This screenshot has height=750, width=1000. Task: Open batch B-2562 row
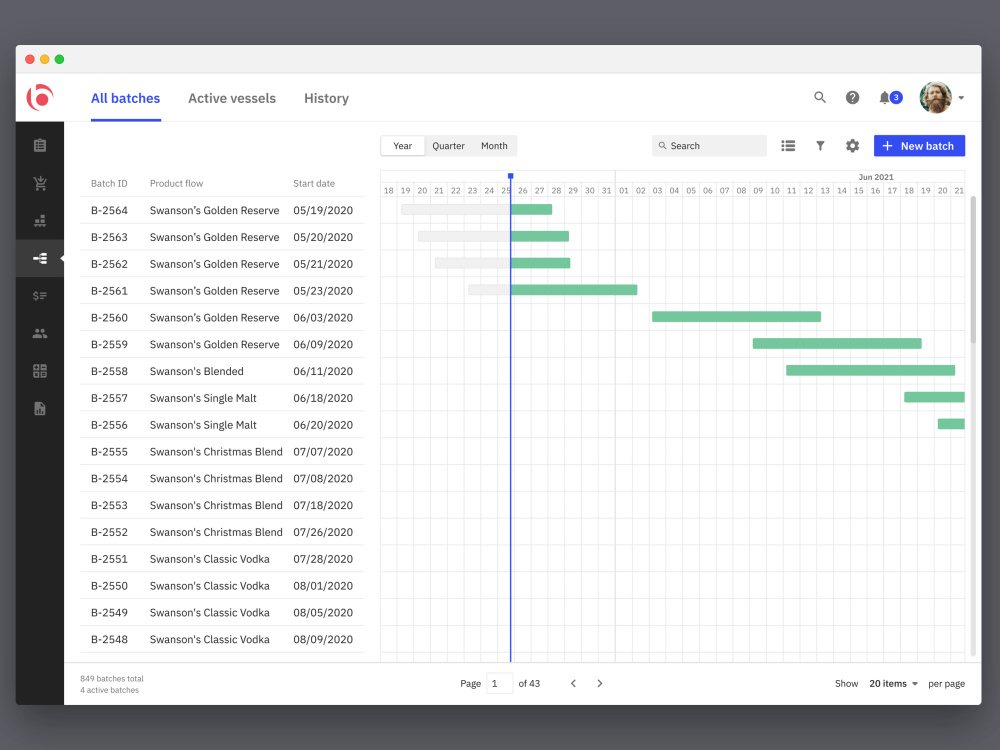tap(222, 264)
